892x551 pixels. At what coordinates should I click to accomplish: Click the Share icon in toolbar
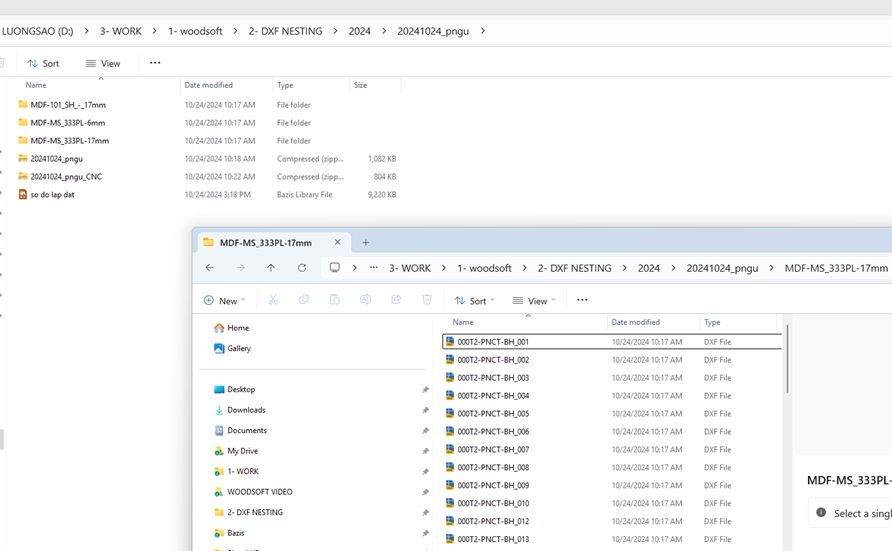tap(396, 300)
